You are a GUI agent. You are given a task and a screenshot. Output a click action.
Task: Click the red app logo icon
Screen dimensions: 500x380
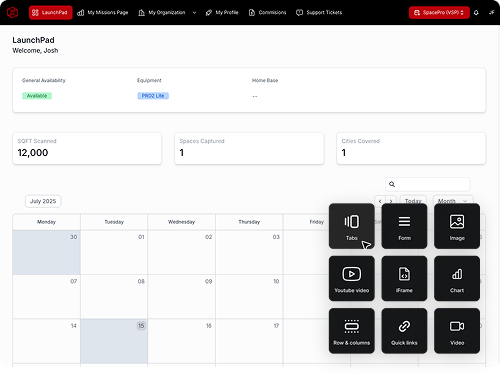coord(12,13)
